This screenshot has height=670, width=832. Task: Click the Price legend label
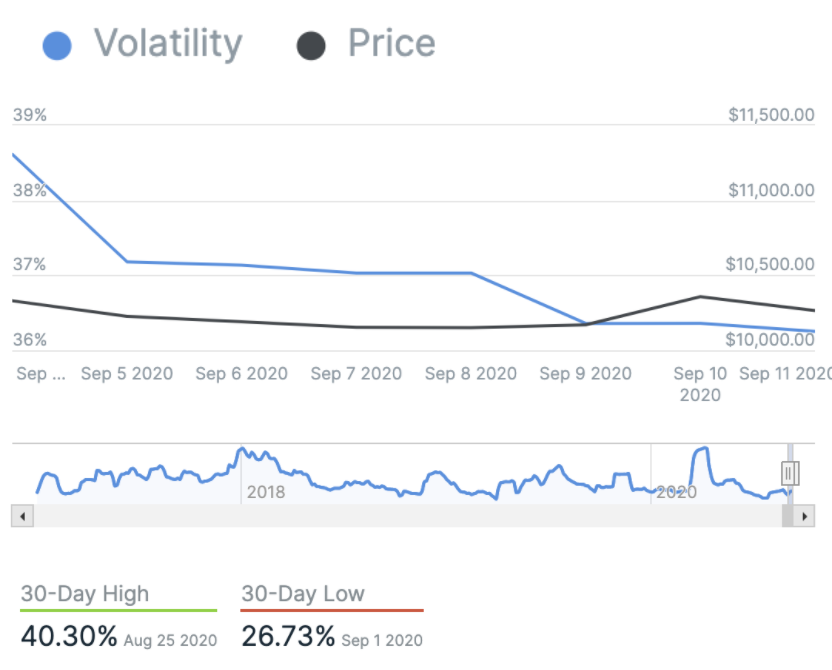pyautogui.click(x=391, y=44)
